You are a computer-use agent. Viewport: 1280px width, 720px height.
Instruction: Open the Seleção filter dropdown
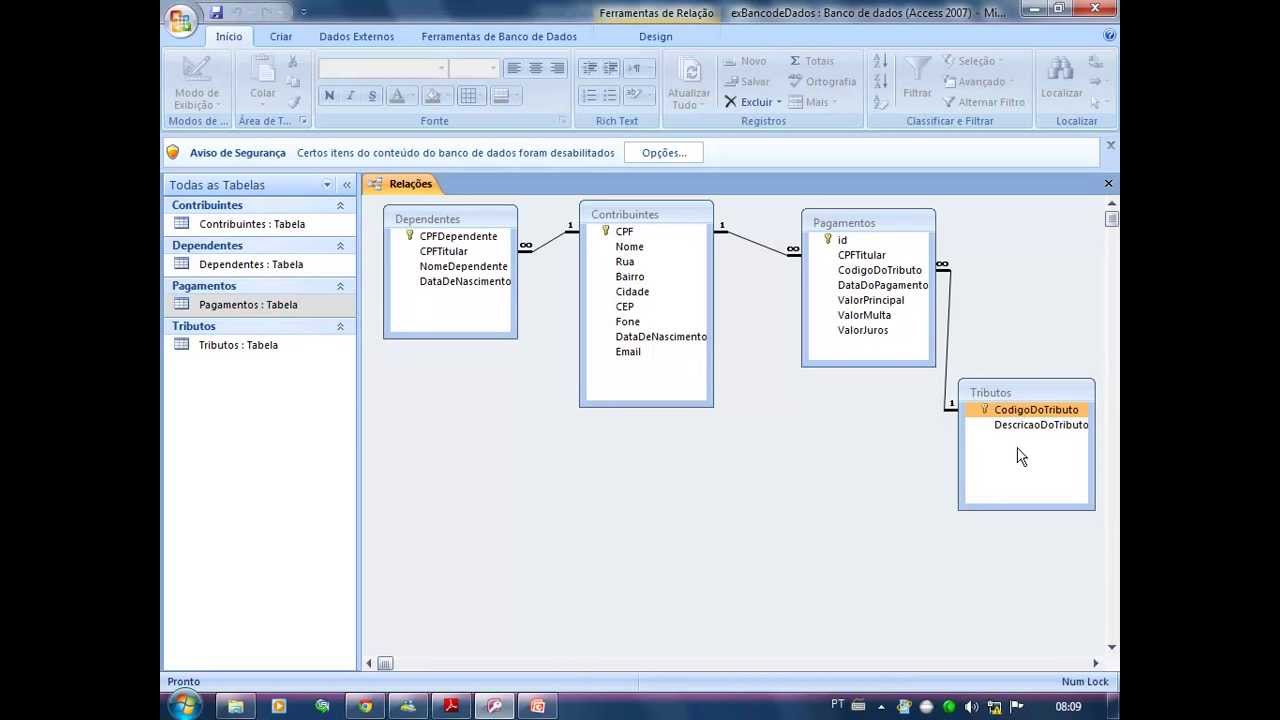pos(974,61)
